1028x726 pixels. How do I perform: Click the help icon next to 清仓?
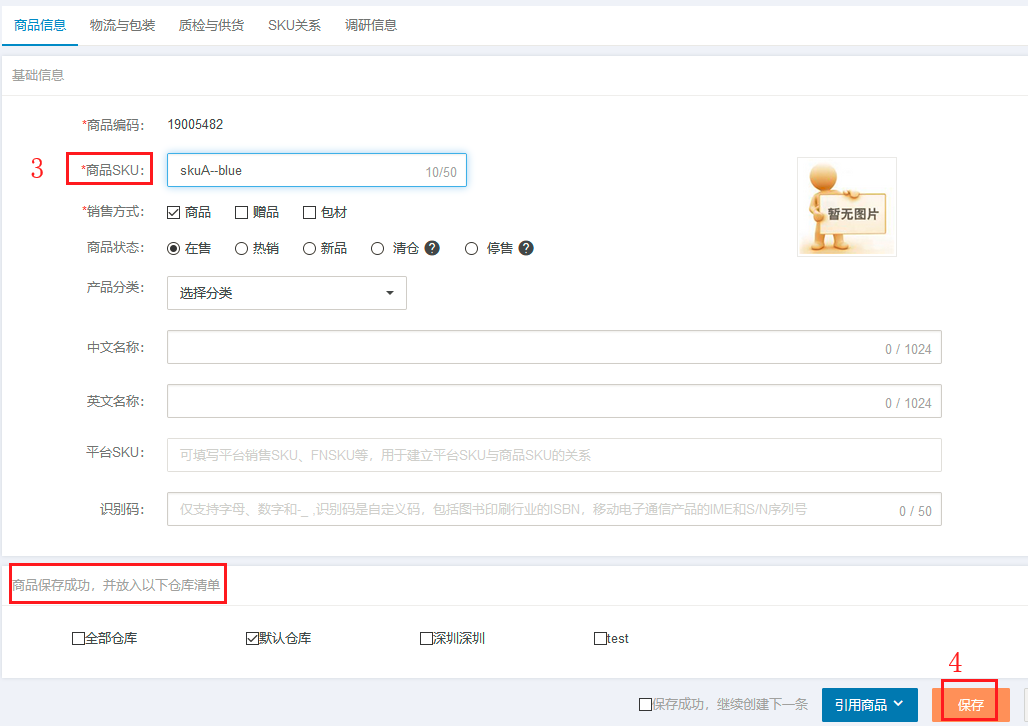pyautogui.click(x=432, y=248)
